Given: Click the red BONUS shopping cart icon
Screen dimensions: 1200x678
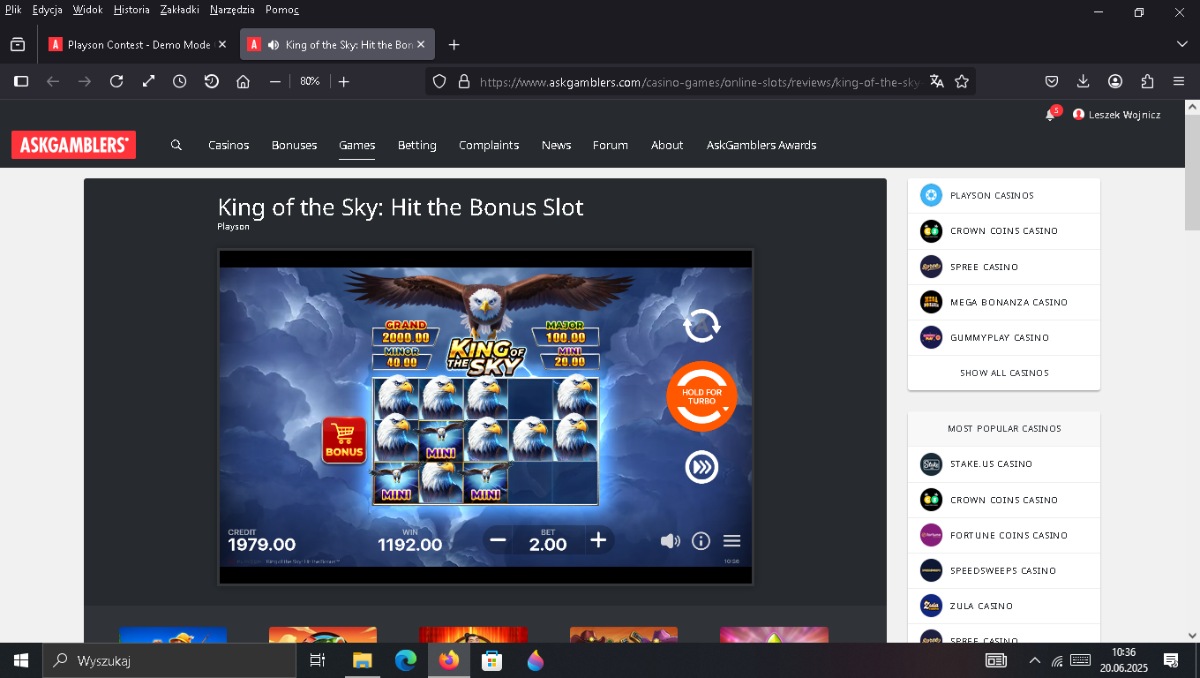Looking at the screenshot, I should tap(344, 440).
